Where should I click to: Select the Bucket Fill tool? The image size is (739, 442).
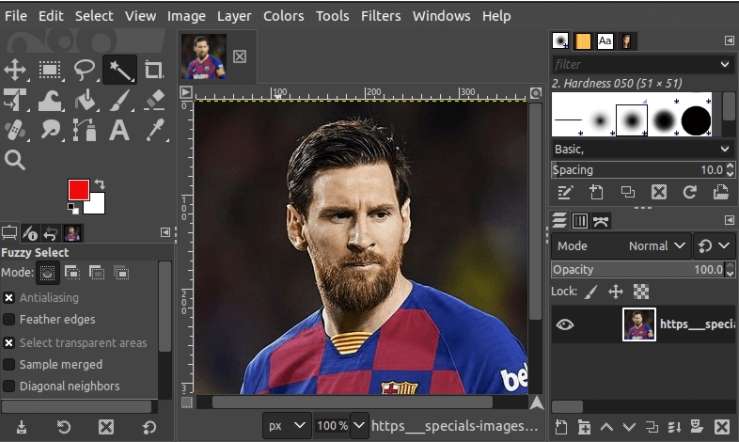(x=85, y=100)
